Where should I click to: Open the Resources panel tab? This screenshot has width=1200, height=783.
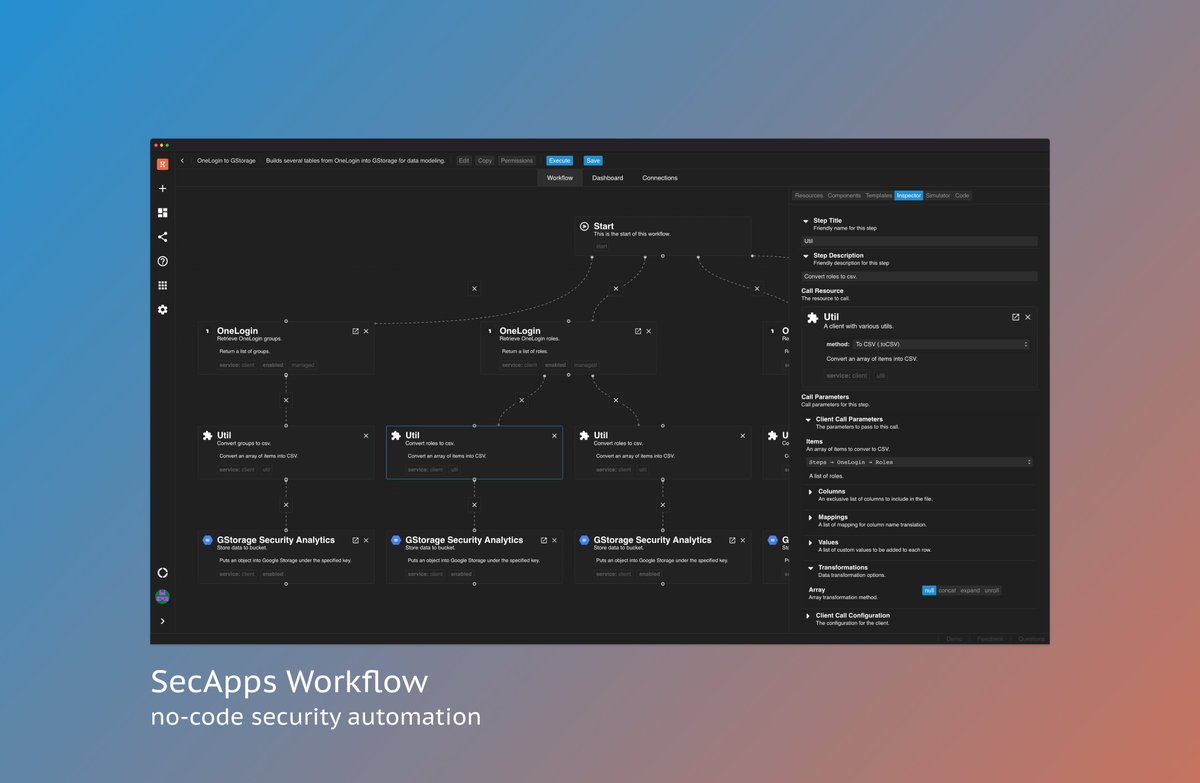(809, 196)
